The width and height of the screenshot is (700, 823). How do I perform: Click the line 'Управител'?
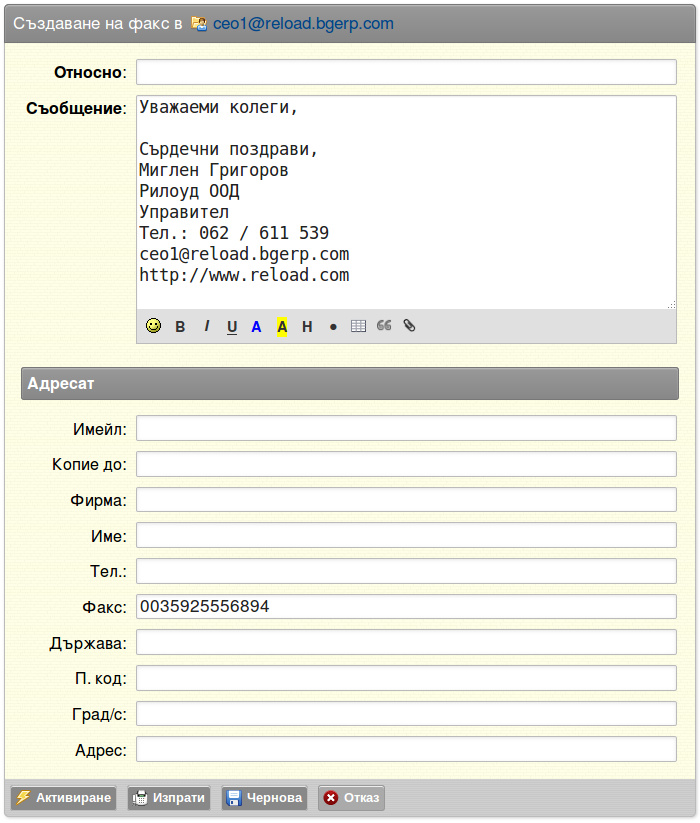[184, 213]
